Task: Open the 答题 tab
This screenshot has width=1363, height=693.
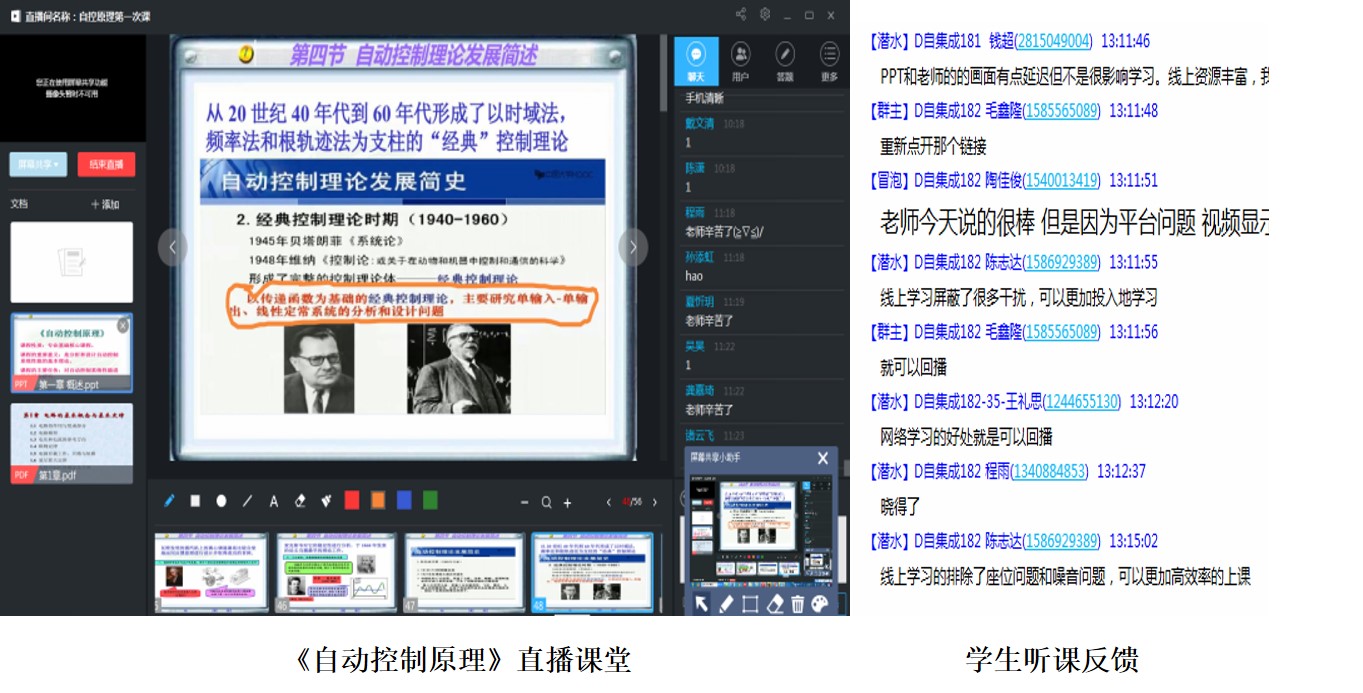Action: pos(785,60)
